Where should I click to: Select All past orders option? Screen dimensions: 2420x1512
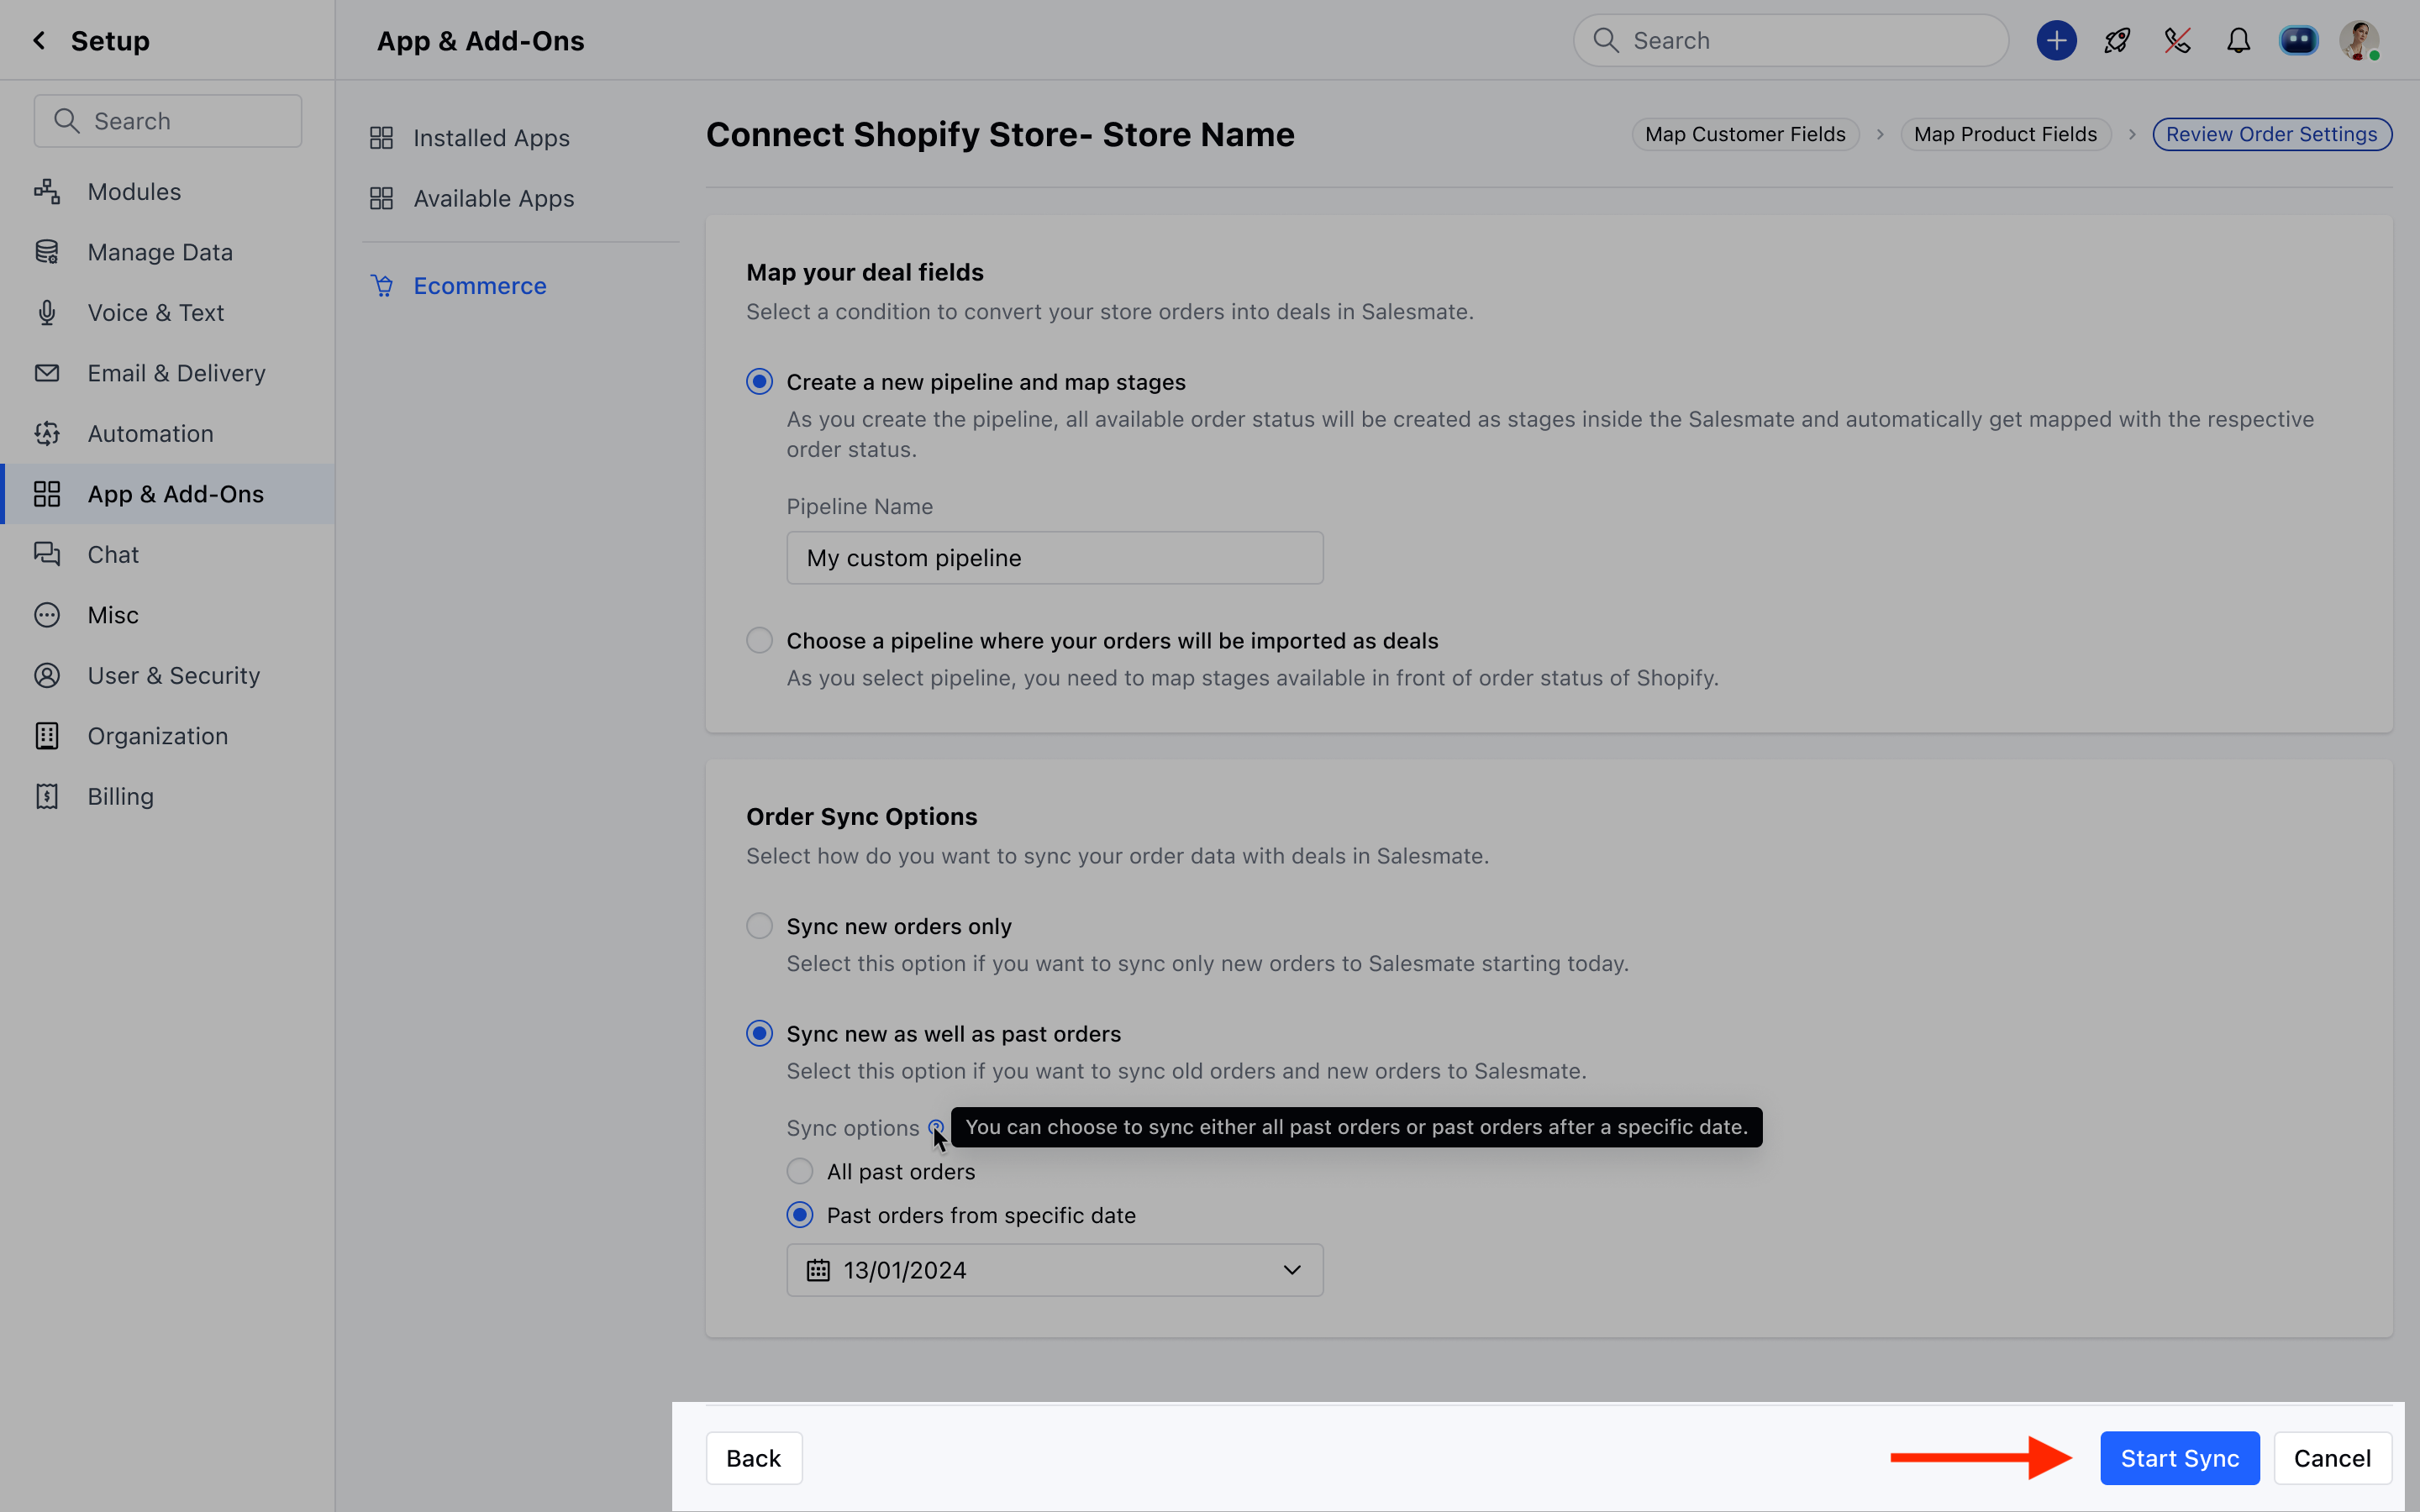point(799,1171)
